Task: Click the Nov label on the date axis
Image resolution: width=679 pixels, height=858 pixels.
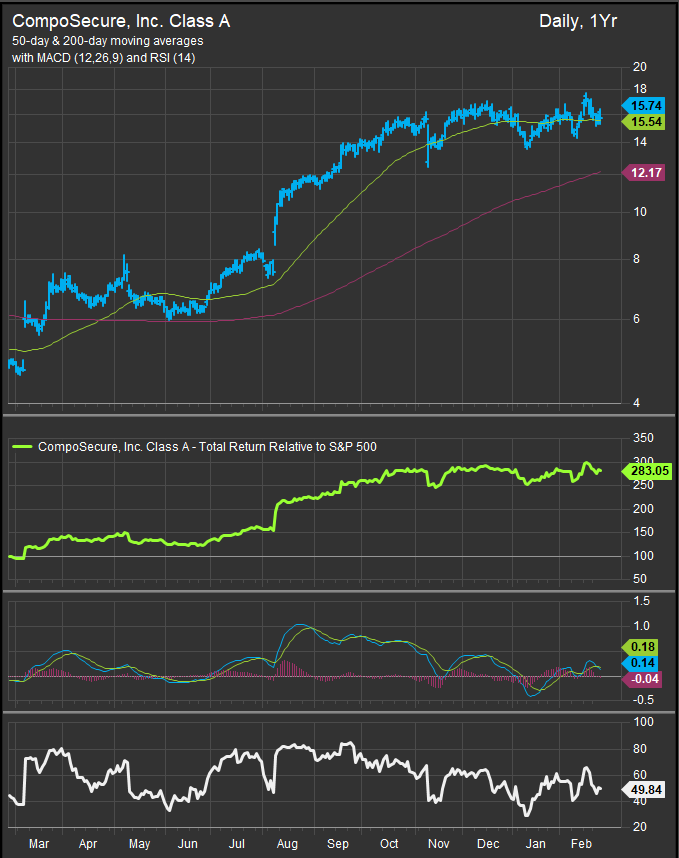Action: tap(439, 844)
